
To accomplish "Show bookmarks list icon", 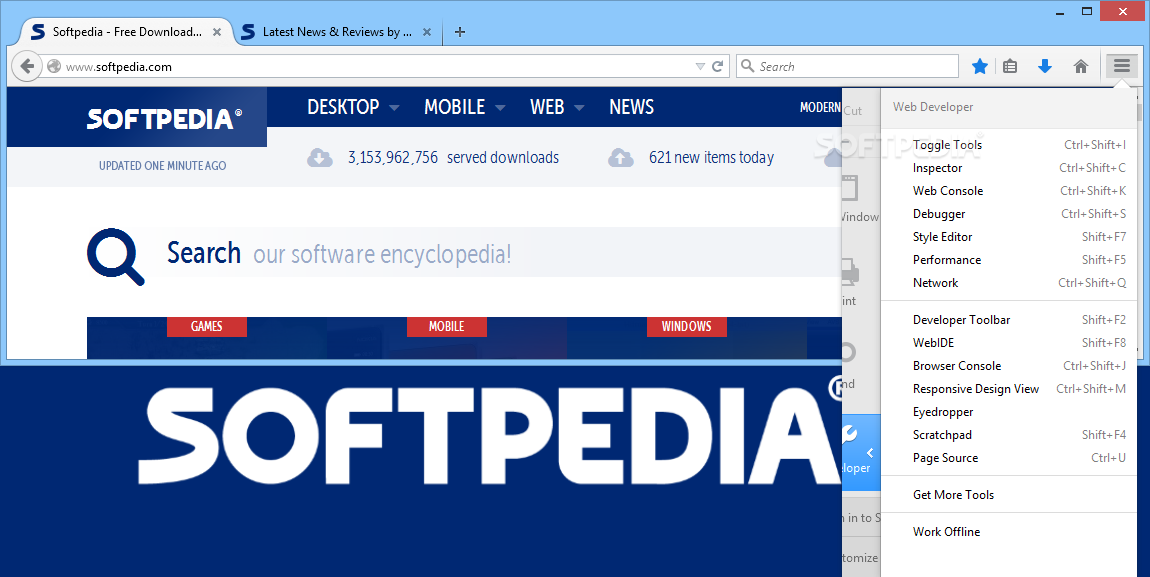I will pyautogui.click(x=1010, y=67).
